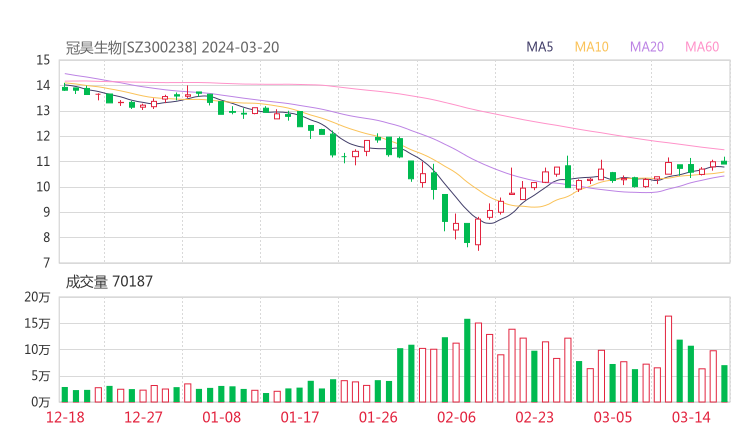
Task: Click the stock title 冠昊生物[SZ300238] 2024-03-20
Action: (x=172, y=47)
